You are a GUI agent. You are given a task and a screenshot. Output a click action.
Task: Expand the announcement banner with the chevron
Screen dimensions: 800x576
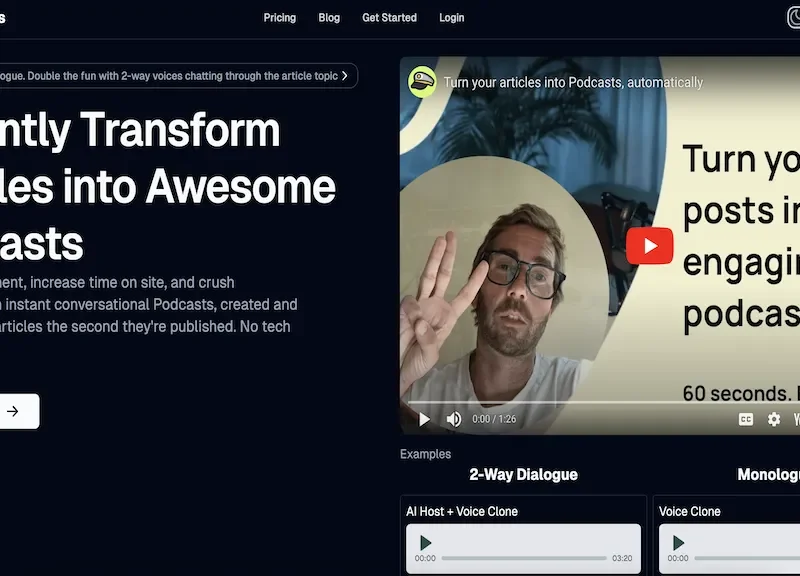pyautogui.click(x=343, y=75)
